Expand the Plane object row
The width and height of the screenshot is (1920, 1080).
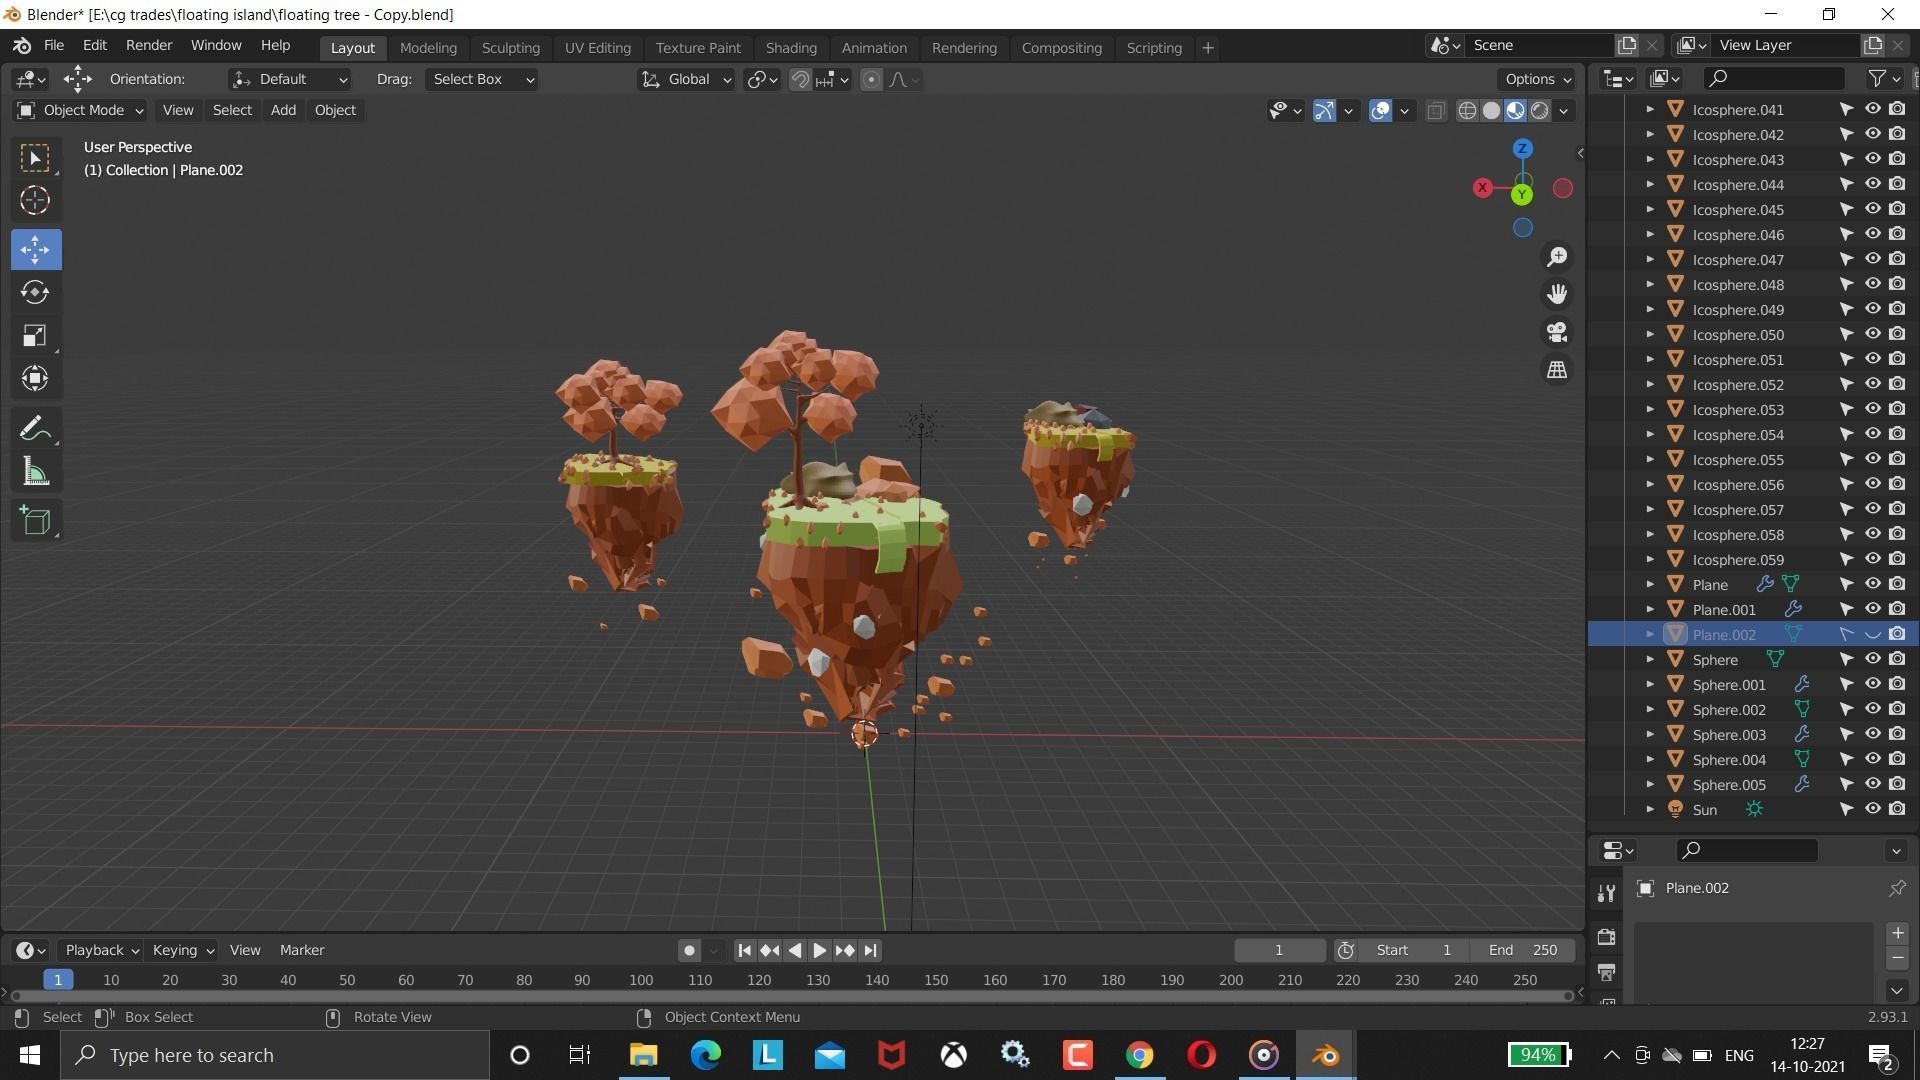pos(1650,584)
